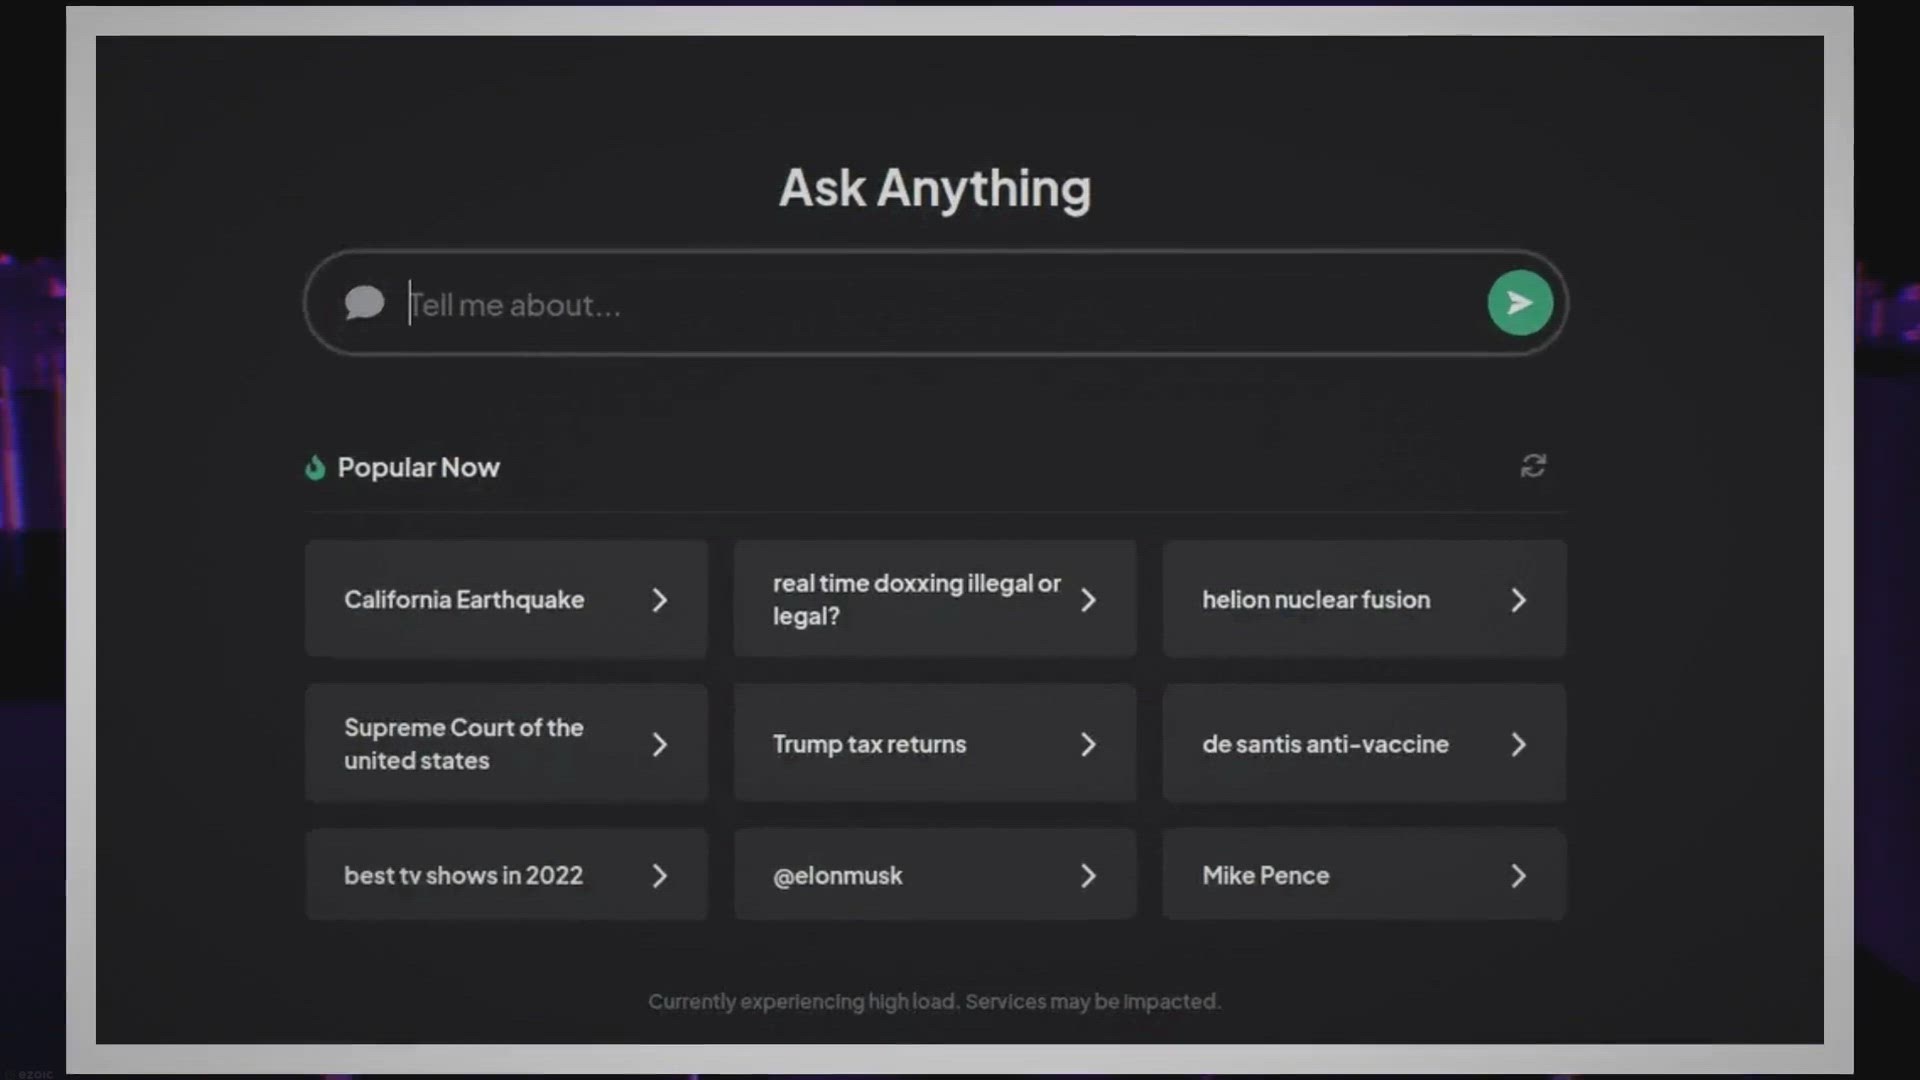
Task: Select the helion nuclear fusion topic
Action: (x=1315, y=600)
